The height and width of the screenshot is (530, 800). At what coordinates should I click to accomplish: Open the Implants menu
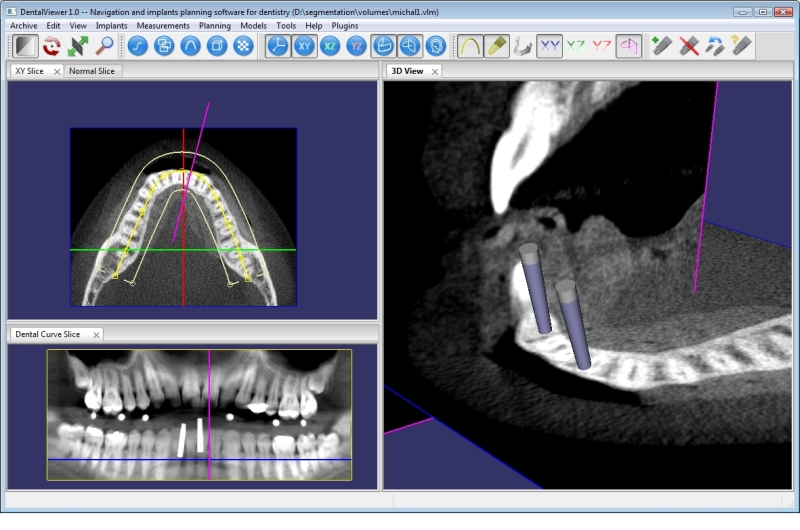click(111, 26)
